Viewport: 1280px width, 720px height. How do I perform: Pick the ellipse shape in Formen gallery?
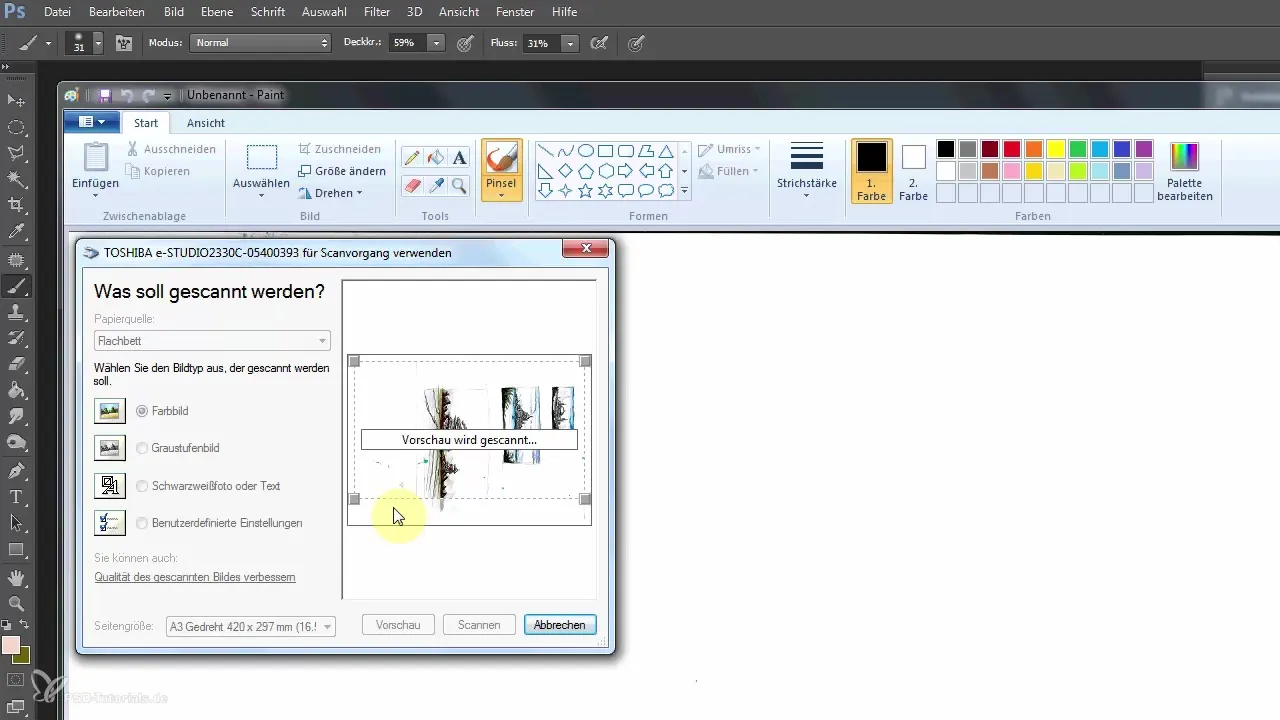coord(586,151)
